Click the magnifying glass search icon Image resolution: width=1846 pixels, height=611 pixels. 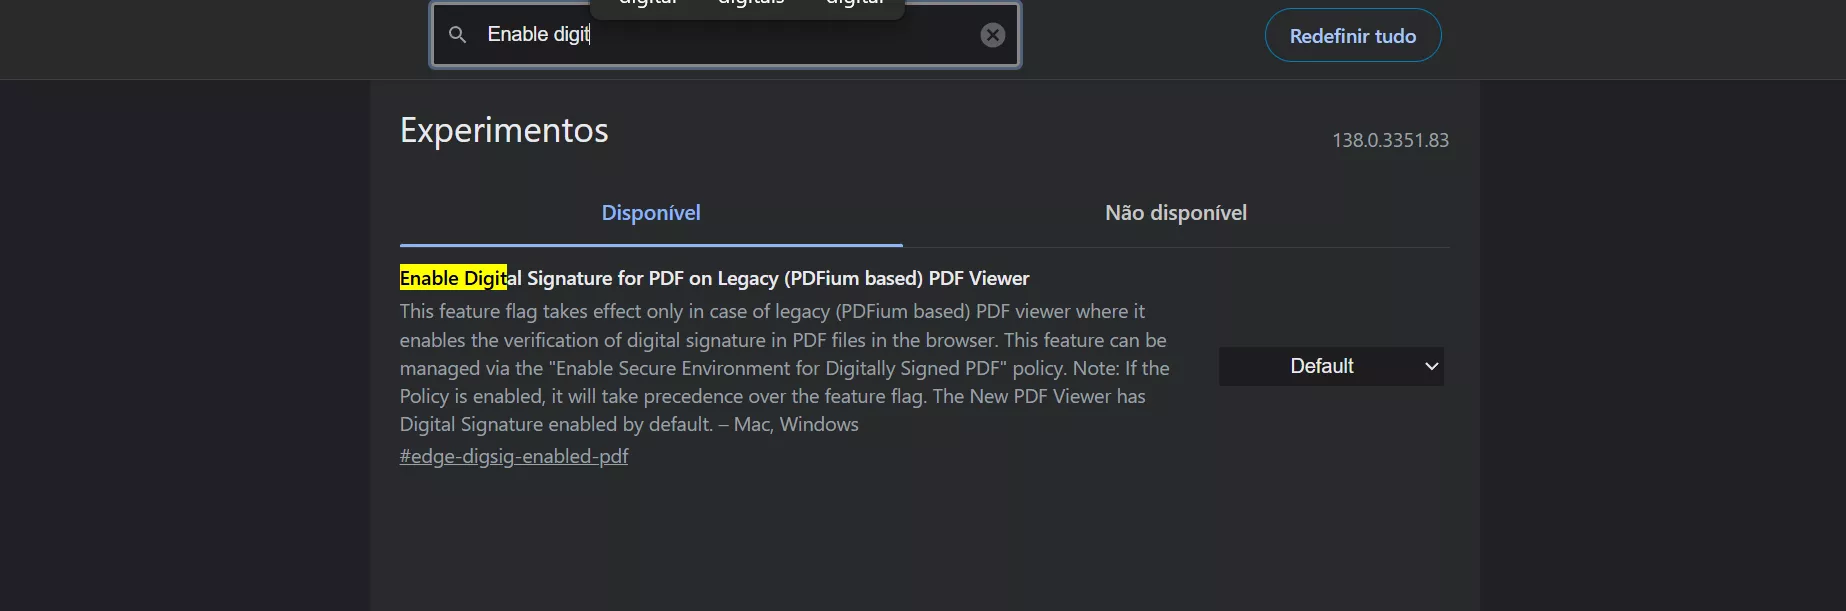[x=457, y=35]
